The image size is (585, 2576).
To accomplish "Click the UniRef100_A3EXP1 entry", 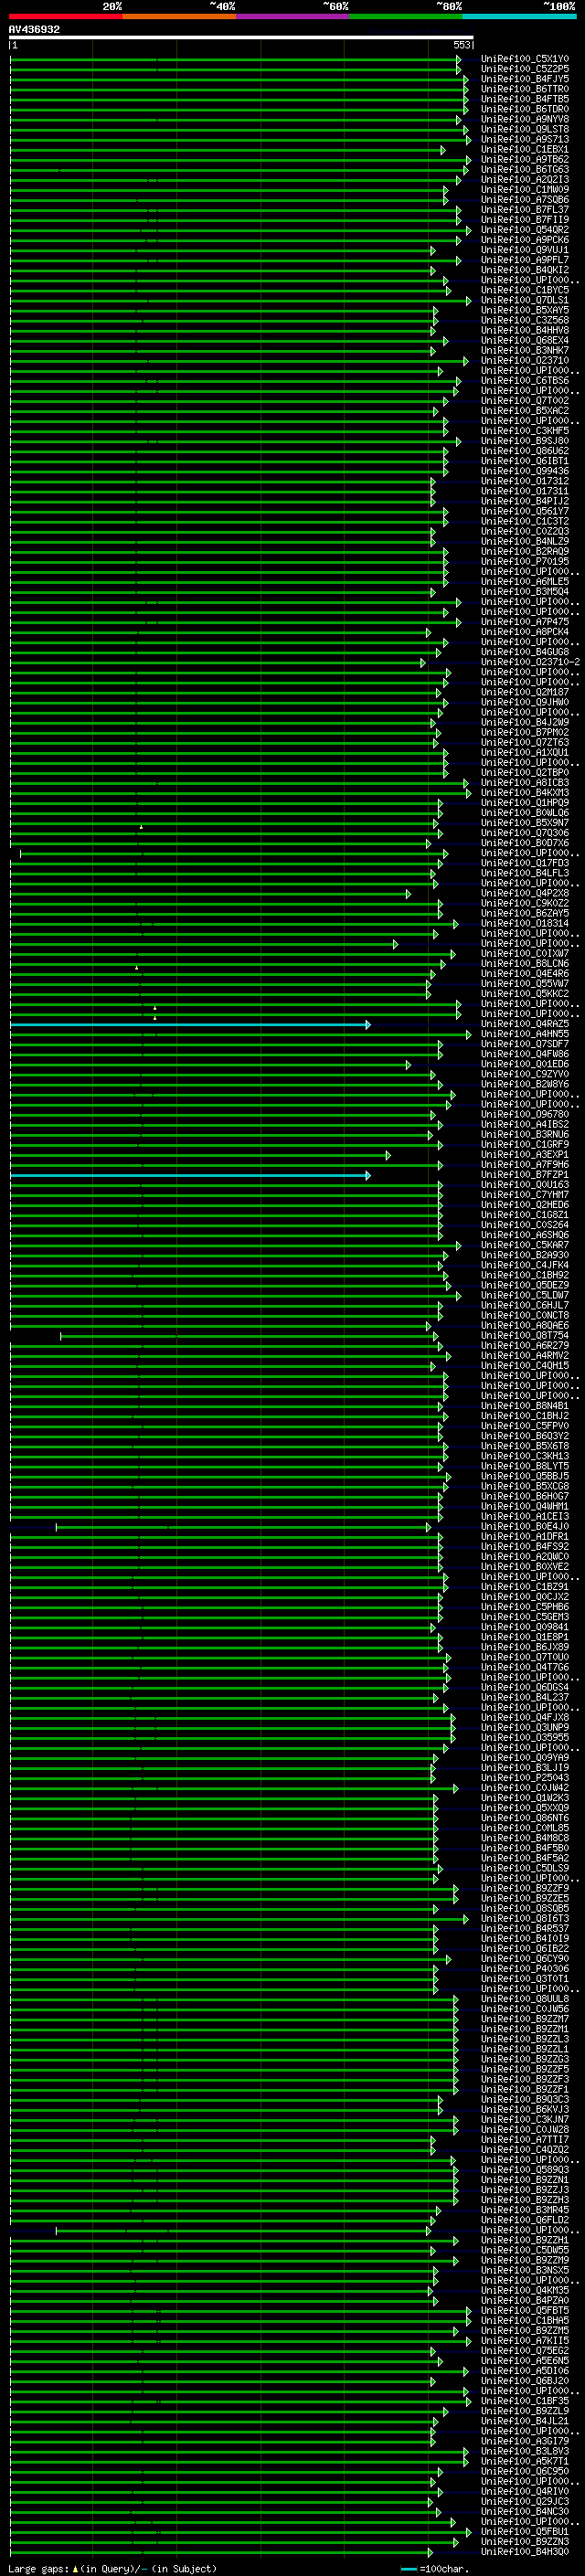I will [525, 1155].
